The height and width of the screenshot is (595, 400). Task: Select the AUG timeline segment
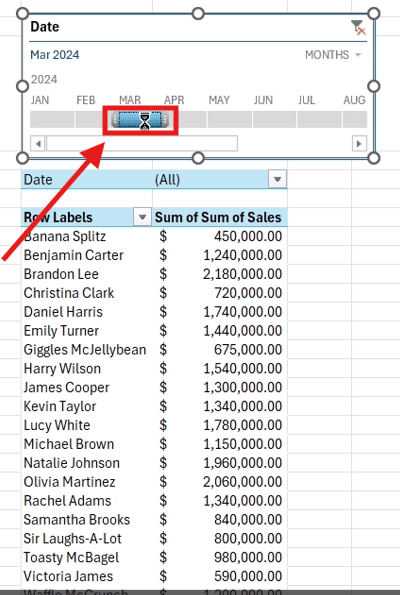tap(355, 119)
